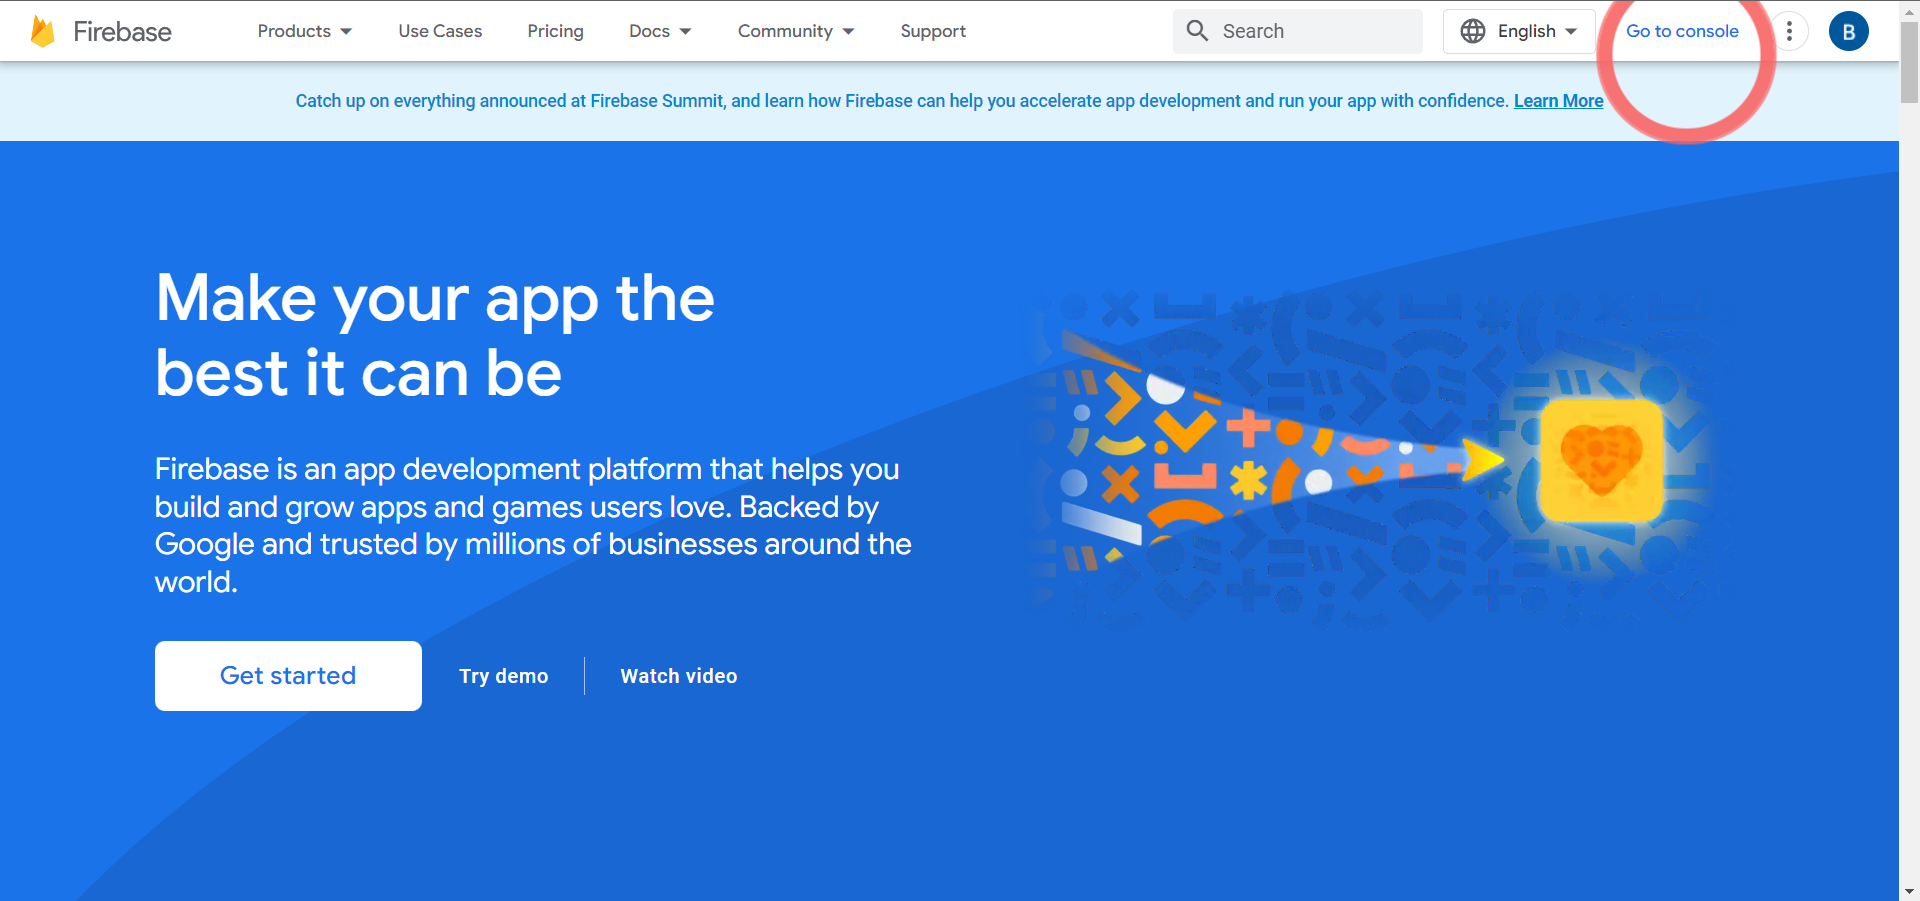Focus the Search input field

click(1298, 31)
